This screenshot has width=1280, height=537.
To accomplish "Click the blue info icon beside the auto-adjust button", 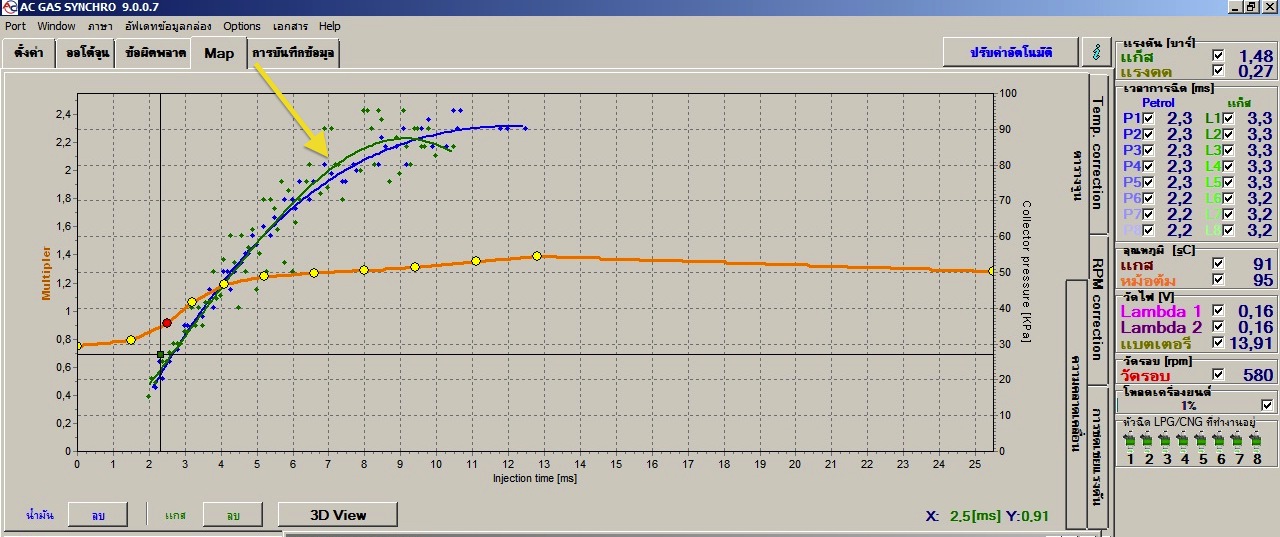I will click(1097, 52).
